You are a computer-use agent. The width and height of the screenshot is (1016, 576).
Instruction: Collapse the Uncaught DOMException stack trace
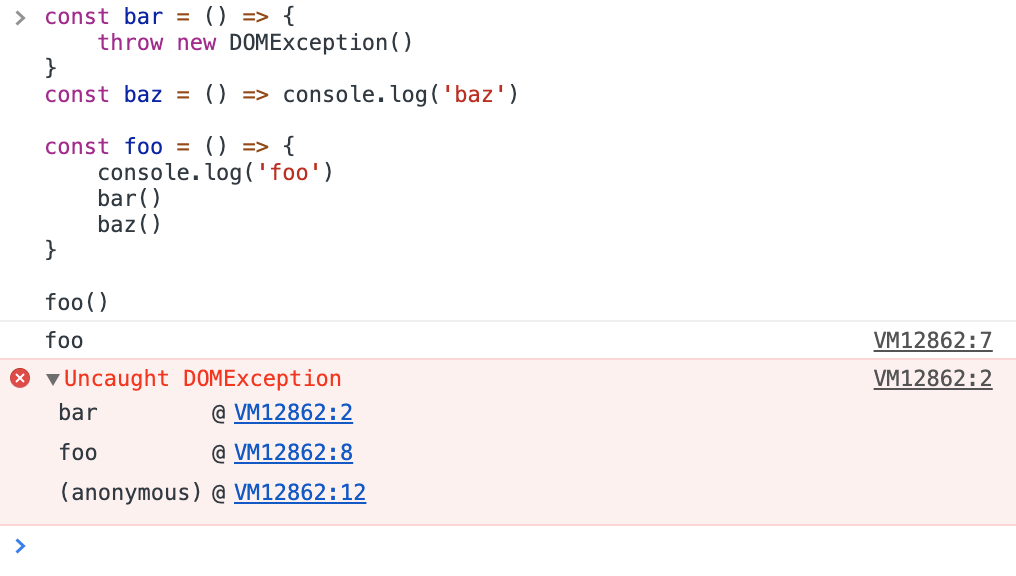pos(53,379)
